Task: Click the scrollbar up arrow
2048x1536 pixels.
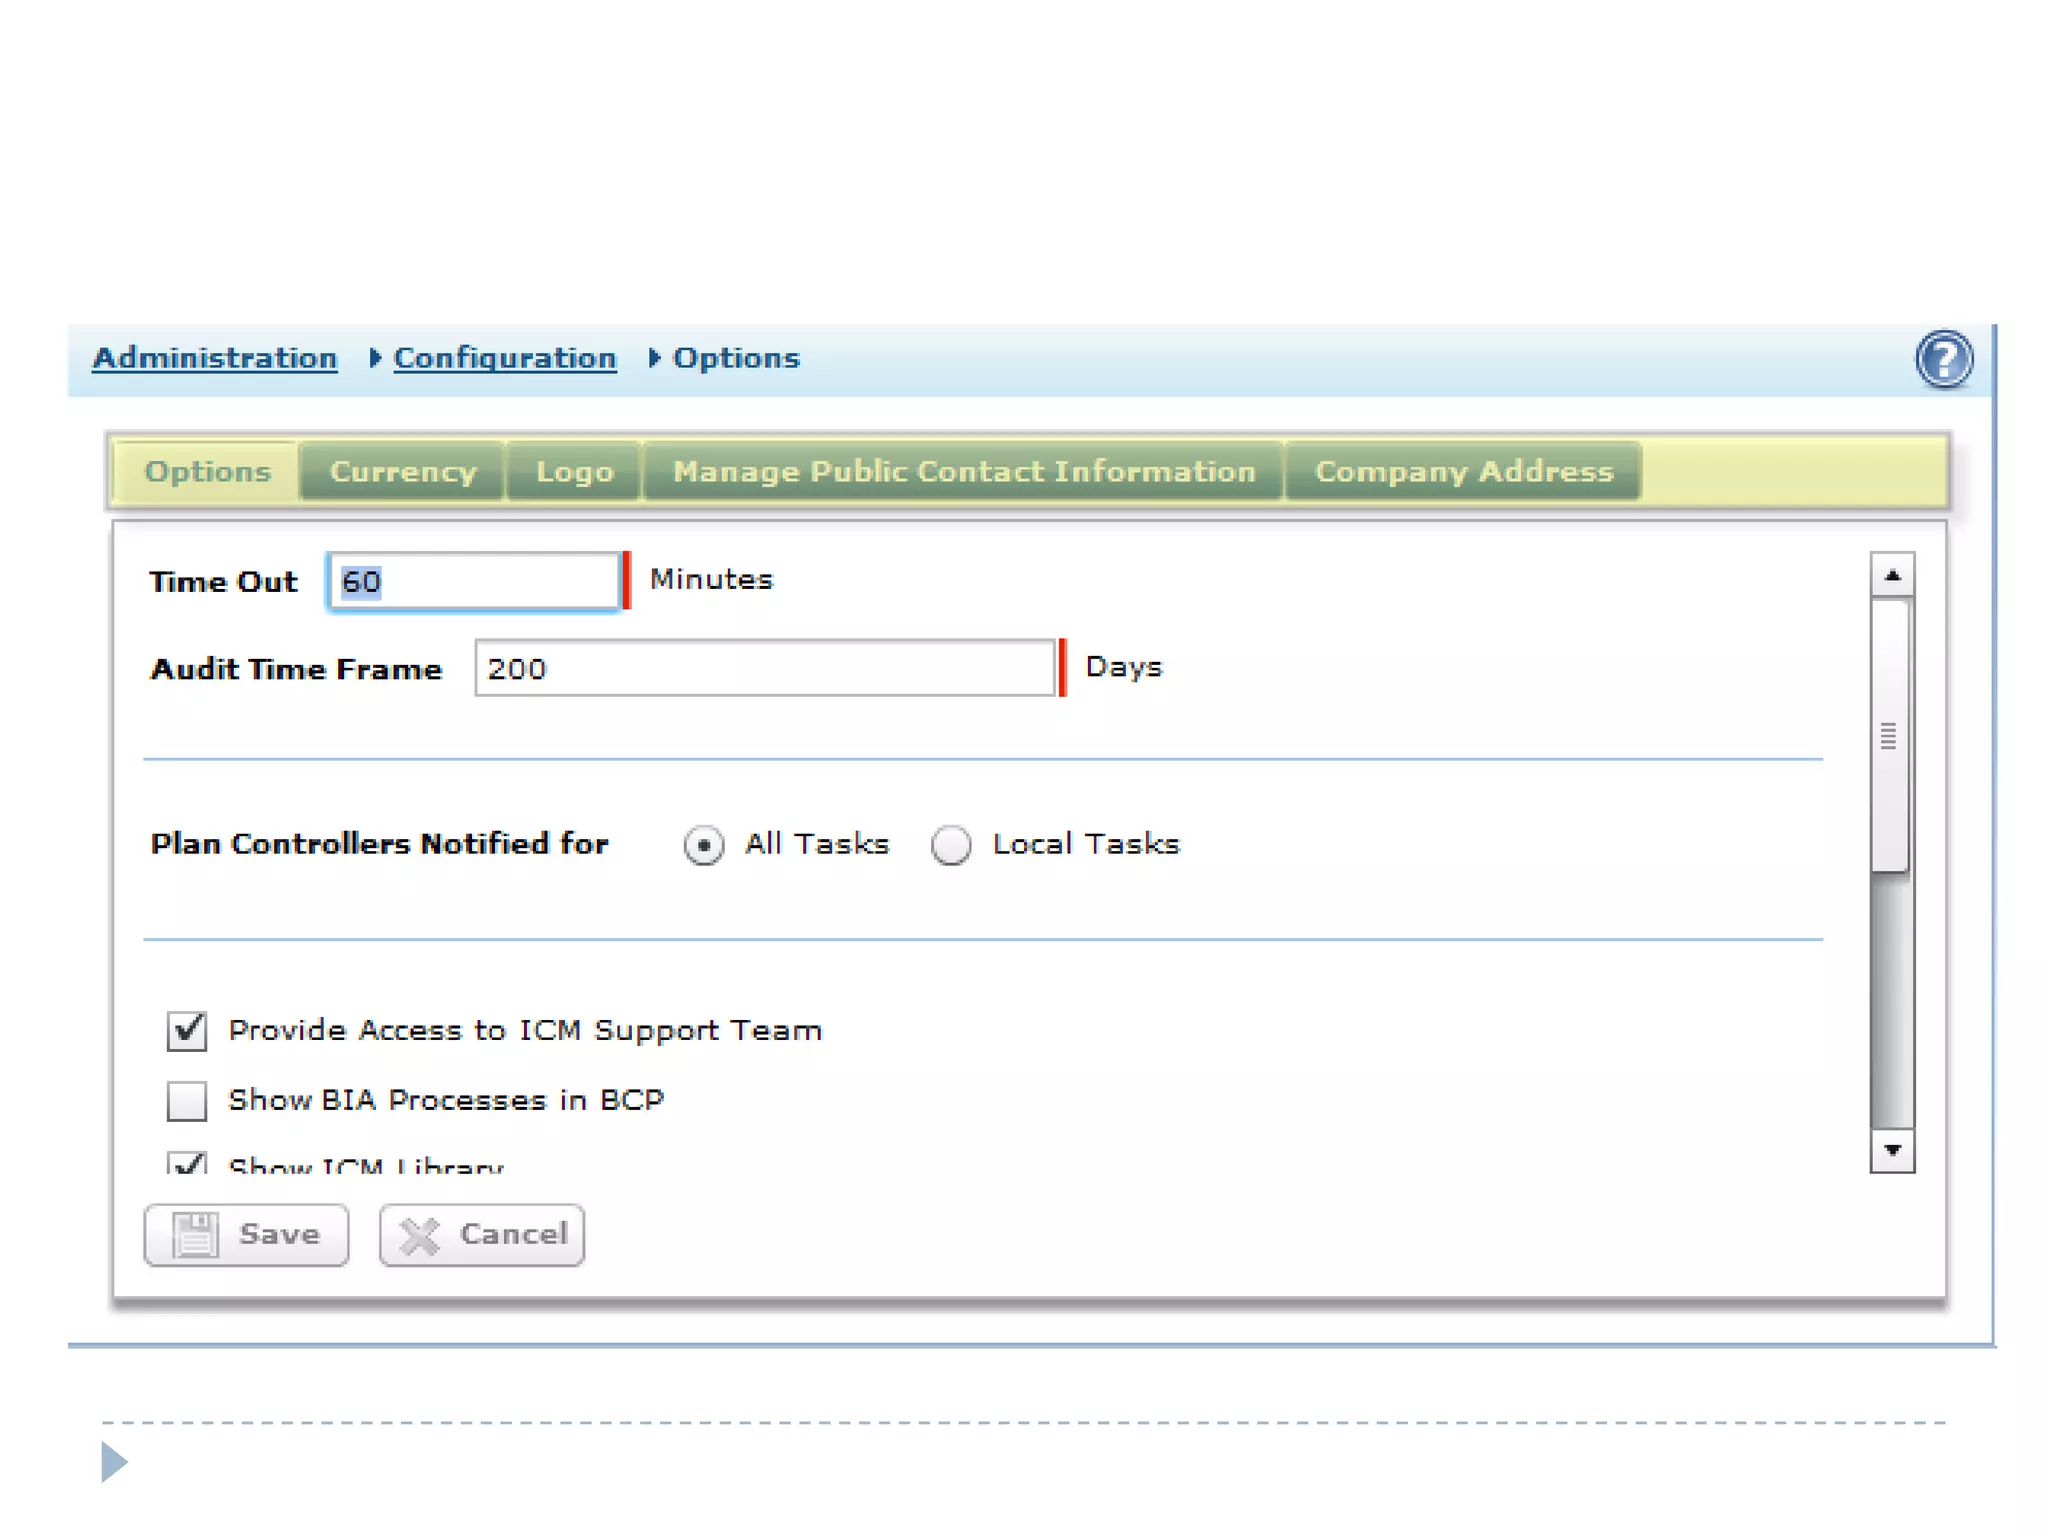Action: coord(1891,575)
